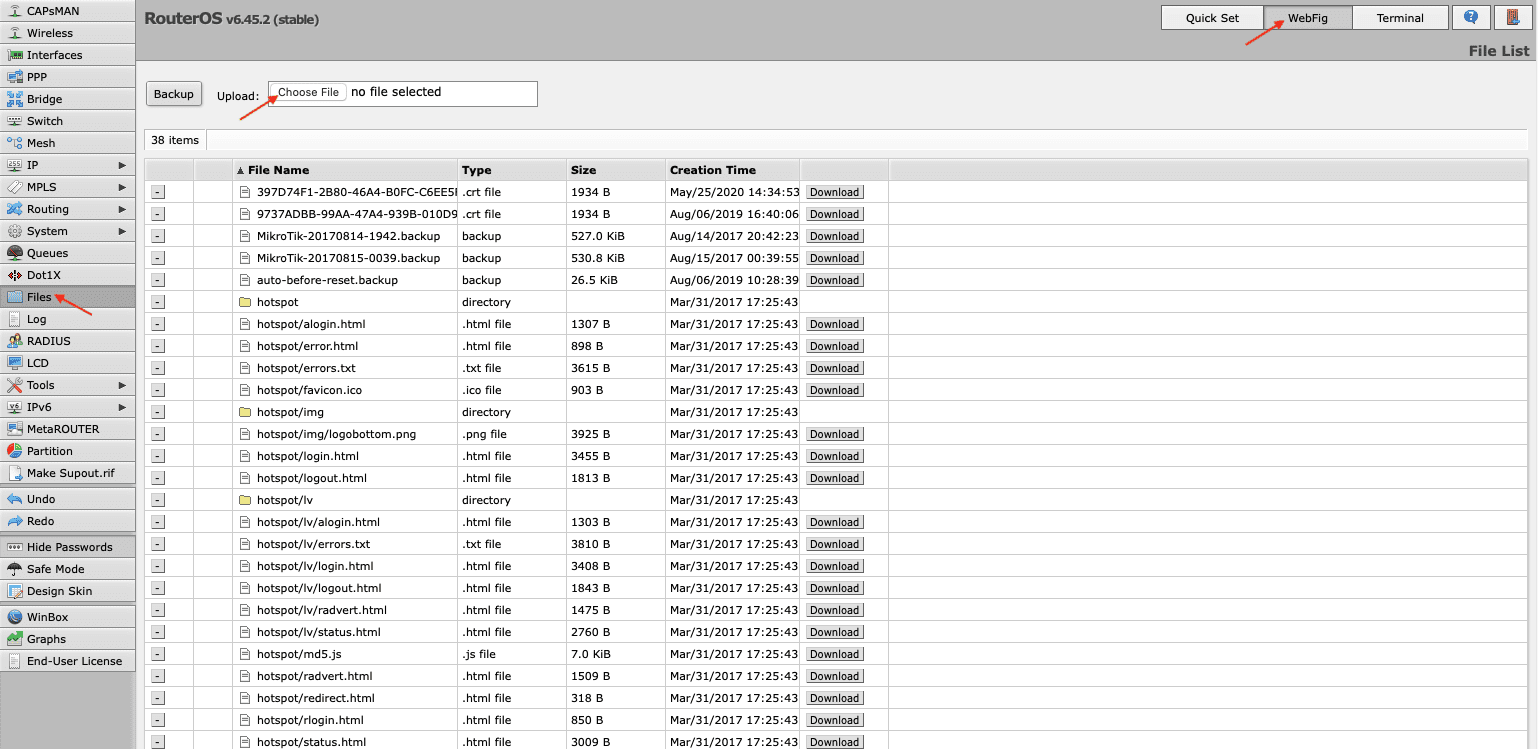
Task: Download the MikroTik-20170814-1942.backup file
Action: [x=834, y=236]
